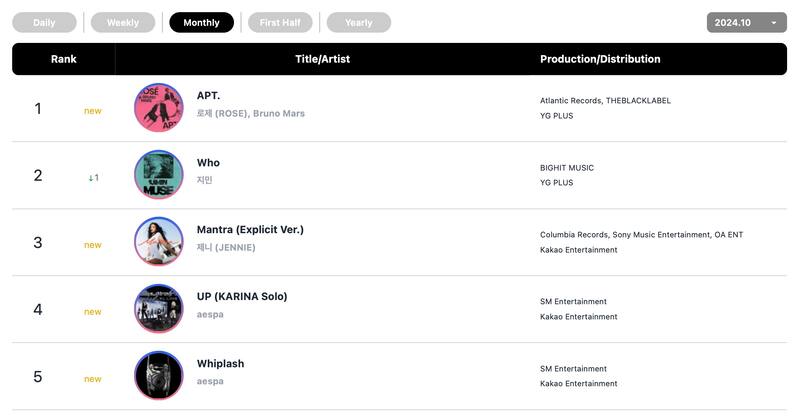Screen dimensions: 800x417
Task: Switch to the First Half tab
Action: coord(280,22)
